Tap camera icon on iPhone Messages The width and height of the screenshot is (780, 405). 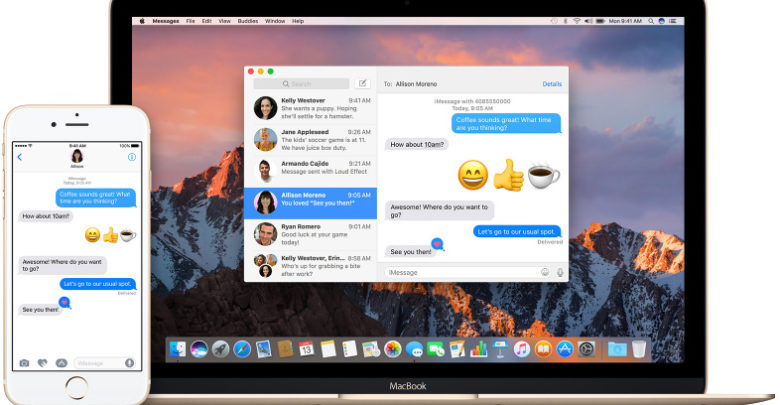[x=24, y=363]
